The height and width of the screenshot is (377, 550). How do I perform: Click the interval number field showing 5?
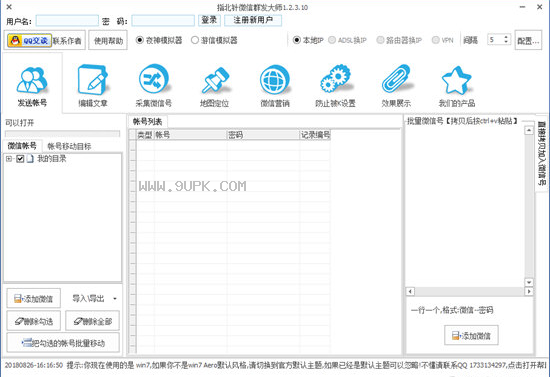point(495,40)
